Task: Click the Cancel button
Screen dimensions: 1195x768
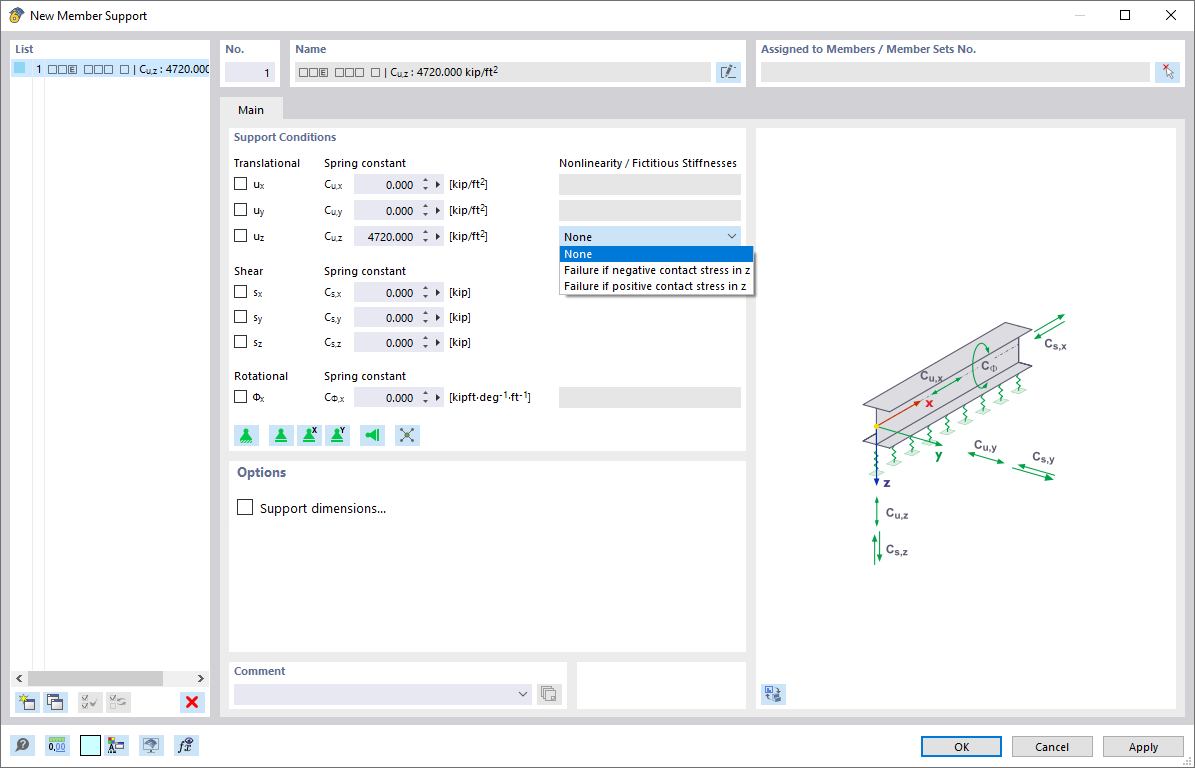Action: pyautogui.click(x=1052, y=747)
